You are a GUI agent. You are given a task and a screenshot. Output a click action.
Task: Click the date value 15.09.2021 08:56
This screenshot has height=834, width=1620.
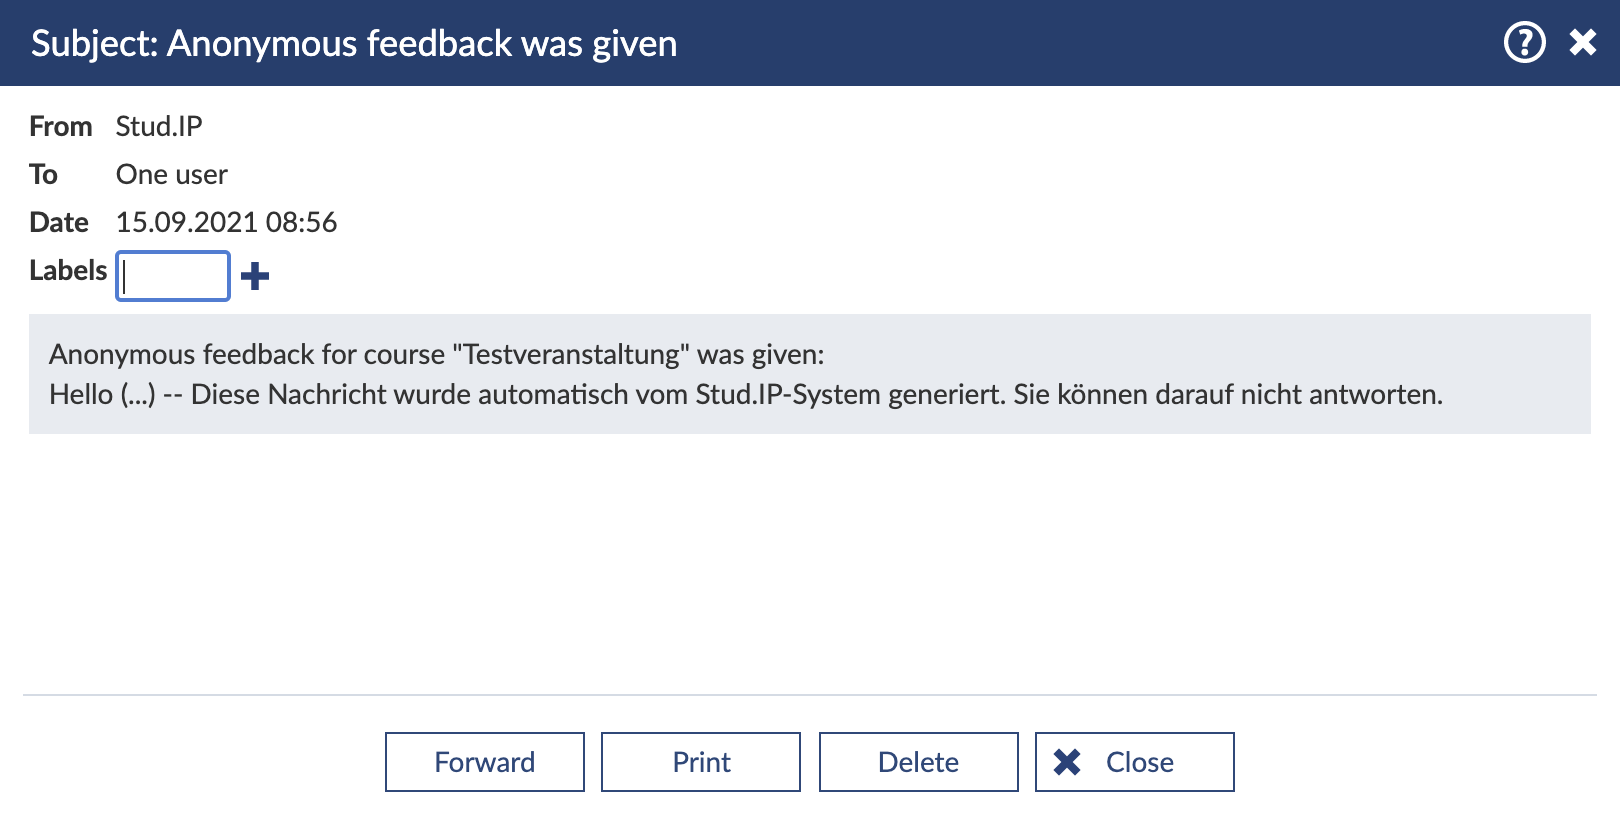point(226,222)
